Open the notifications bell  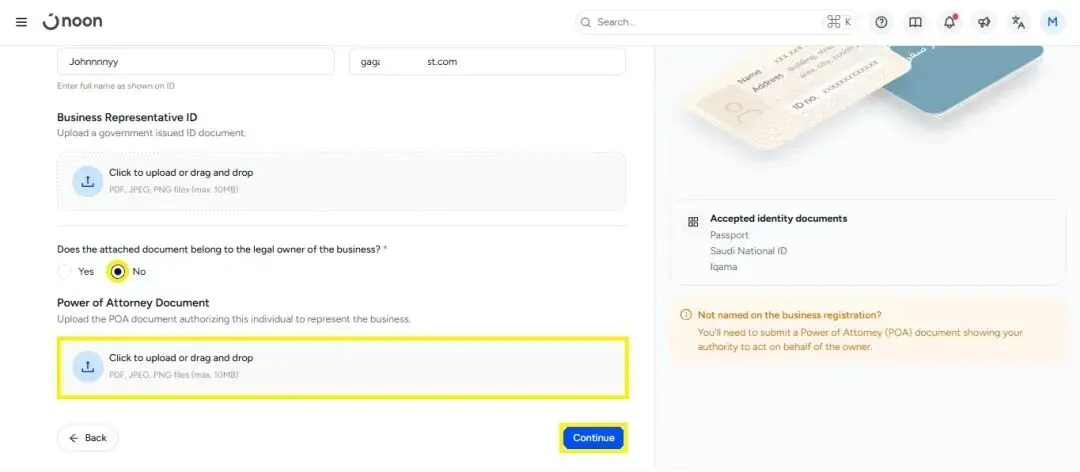pyautogui.click(x=950, y=22)
